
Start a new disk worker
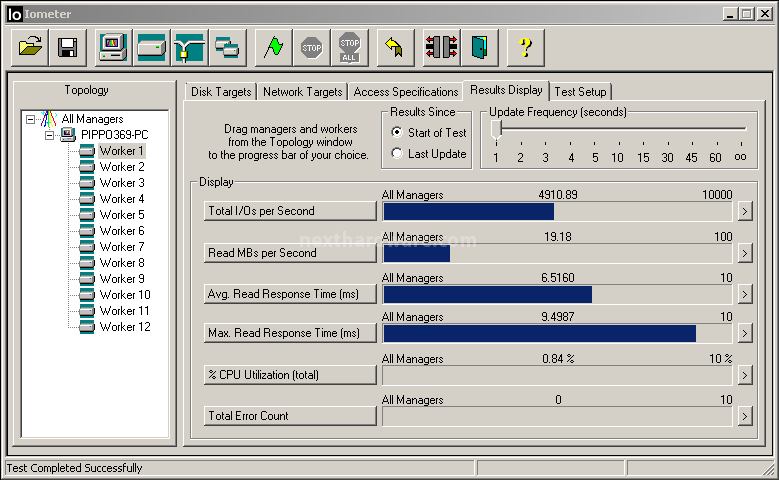pyautogui.click(x=152, y=48)
